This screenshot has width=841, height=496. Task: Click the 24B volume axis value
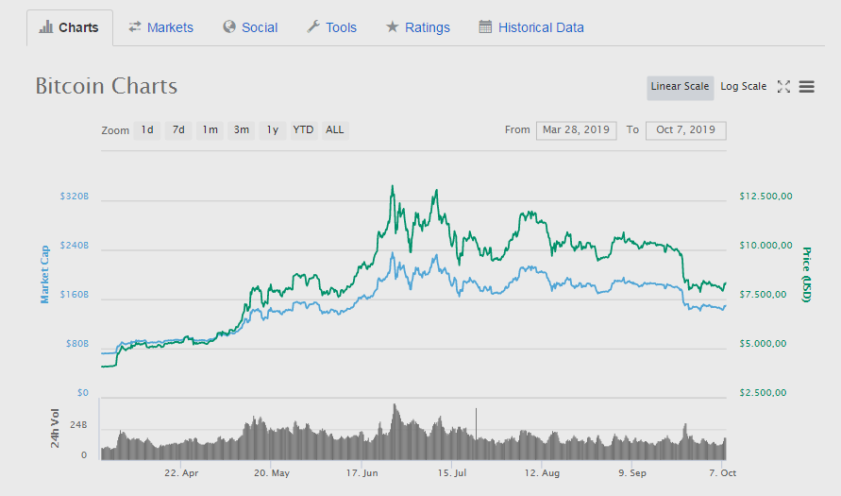click(78, 425)
